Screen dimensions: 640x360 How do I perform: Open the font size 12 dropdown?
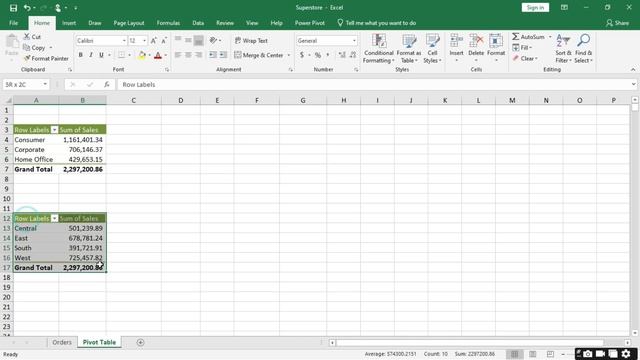144,41
